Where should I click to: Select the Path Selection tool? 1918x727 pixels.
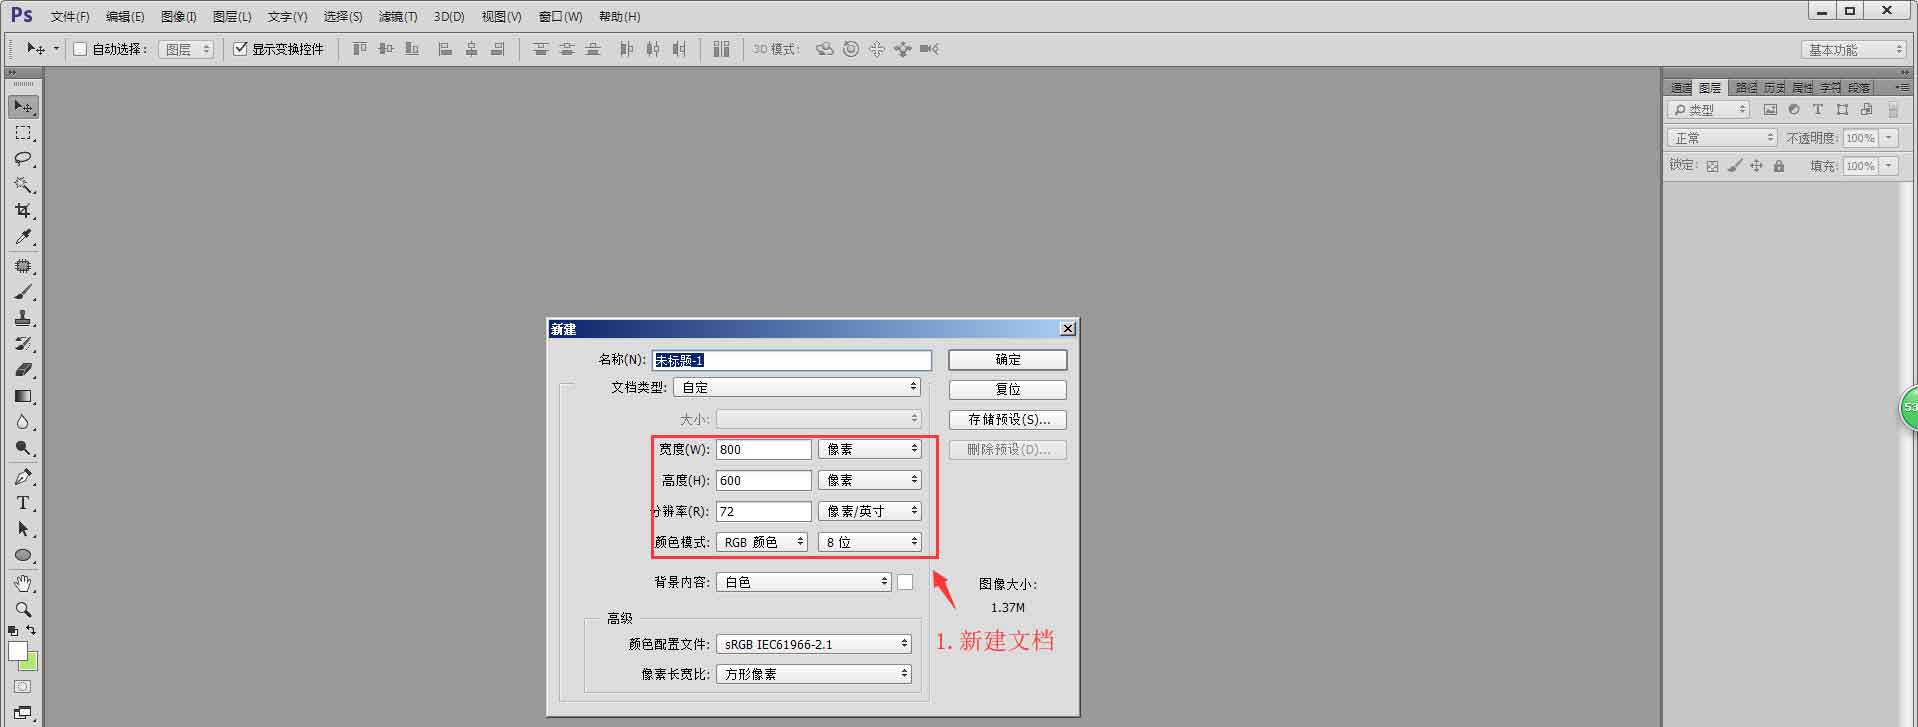click(23, 529)
